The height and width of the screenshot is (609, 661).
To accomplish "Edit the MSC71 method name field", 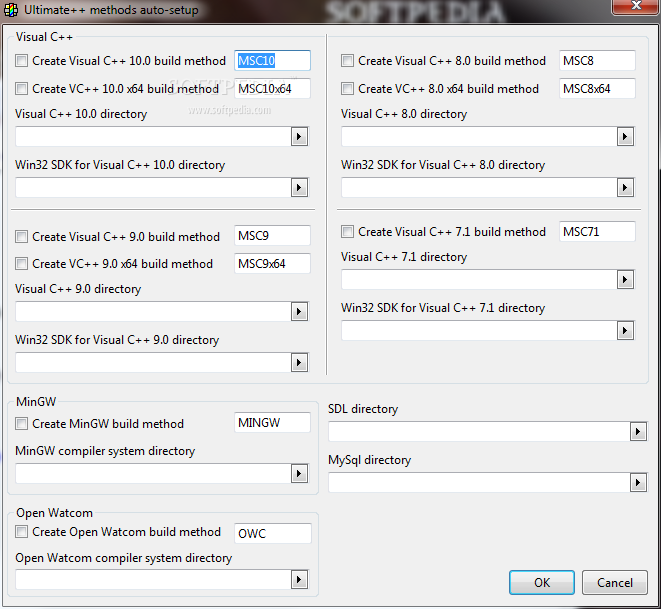I will 597,231.
